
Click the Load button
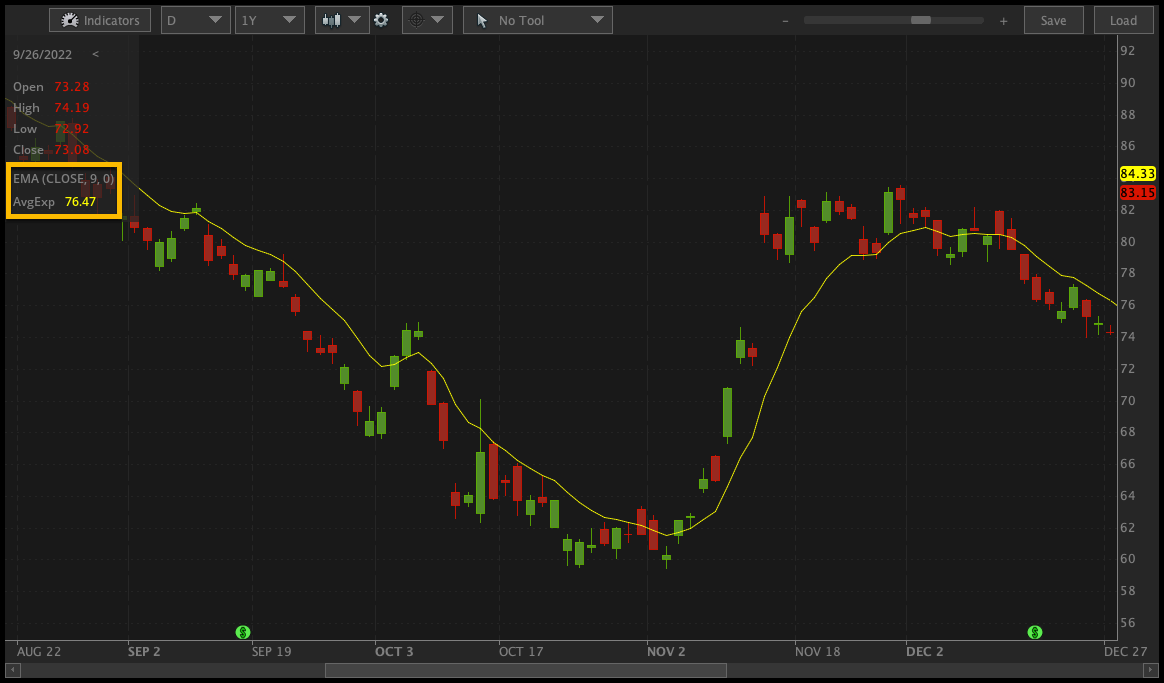(1122, 19)
